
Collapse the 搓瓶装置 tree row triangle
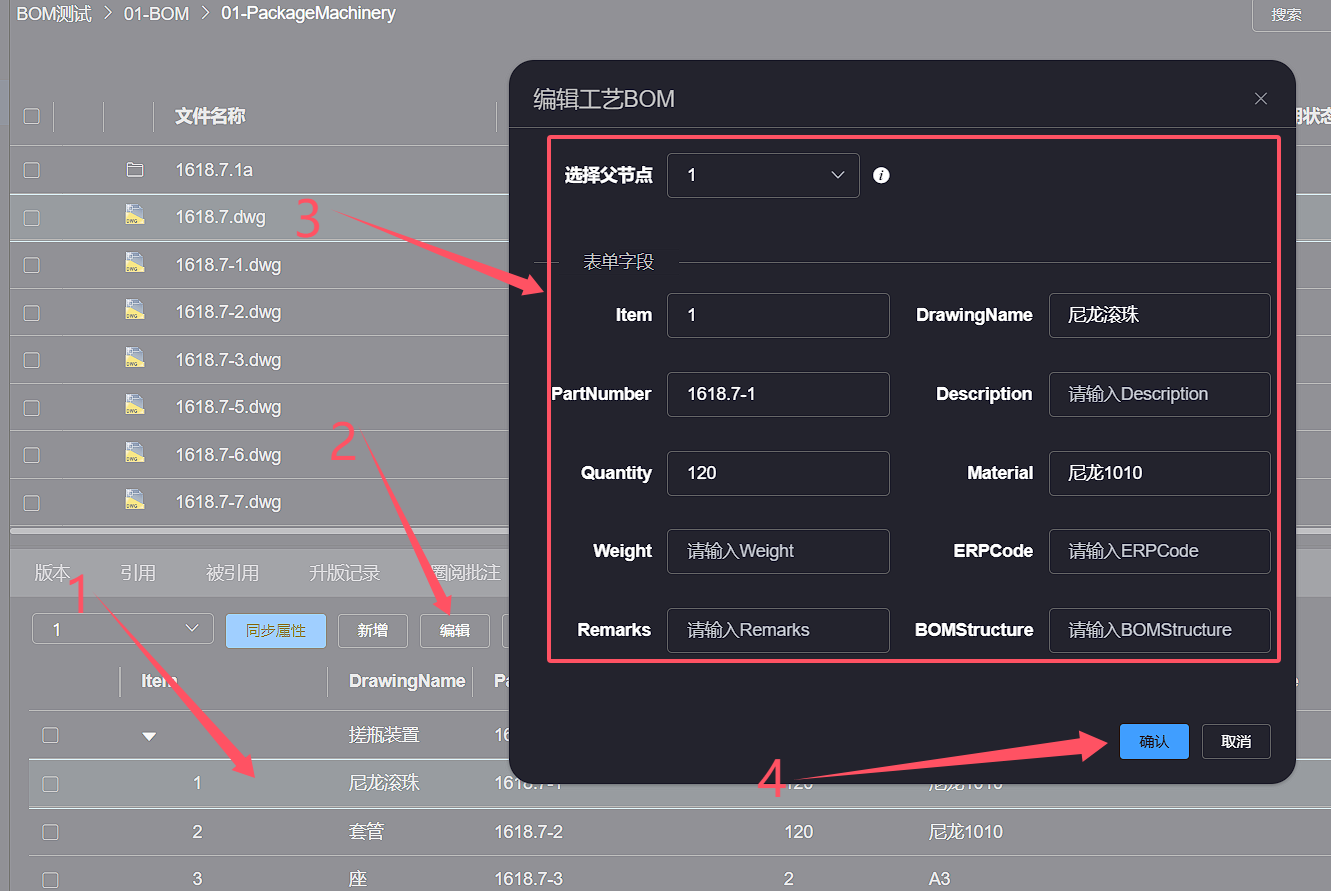pos(149,737)
